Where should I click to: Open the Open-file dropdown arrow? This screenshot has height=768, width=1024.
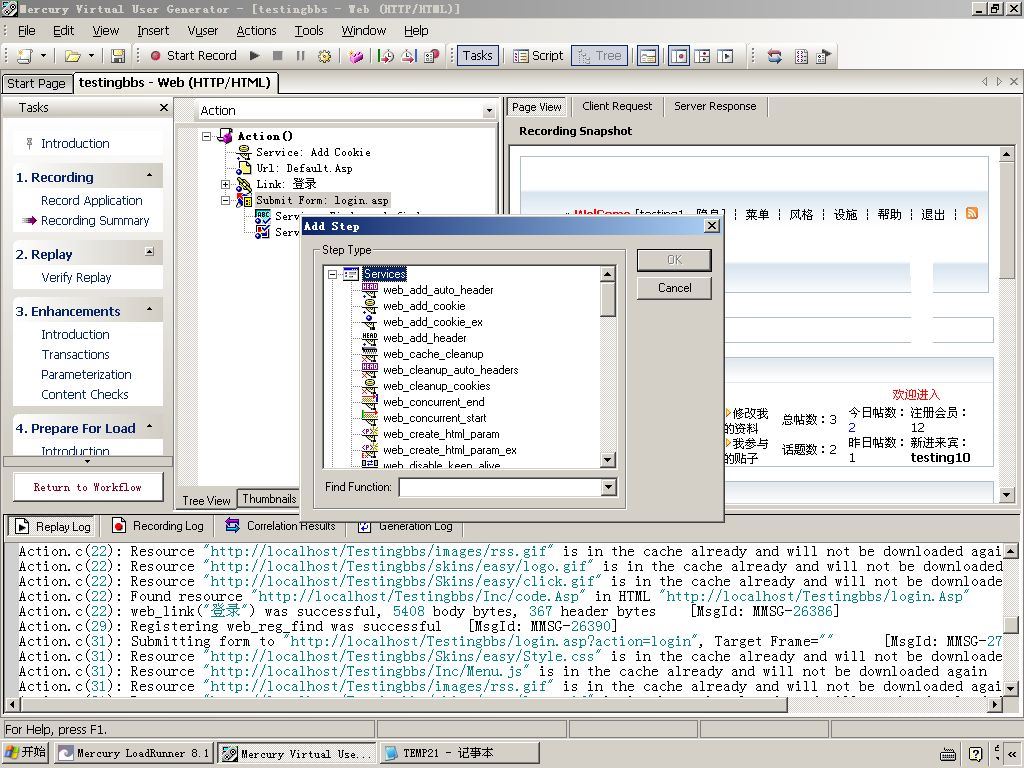point(91,56)
